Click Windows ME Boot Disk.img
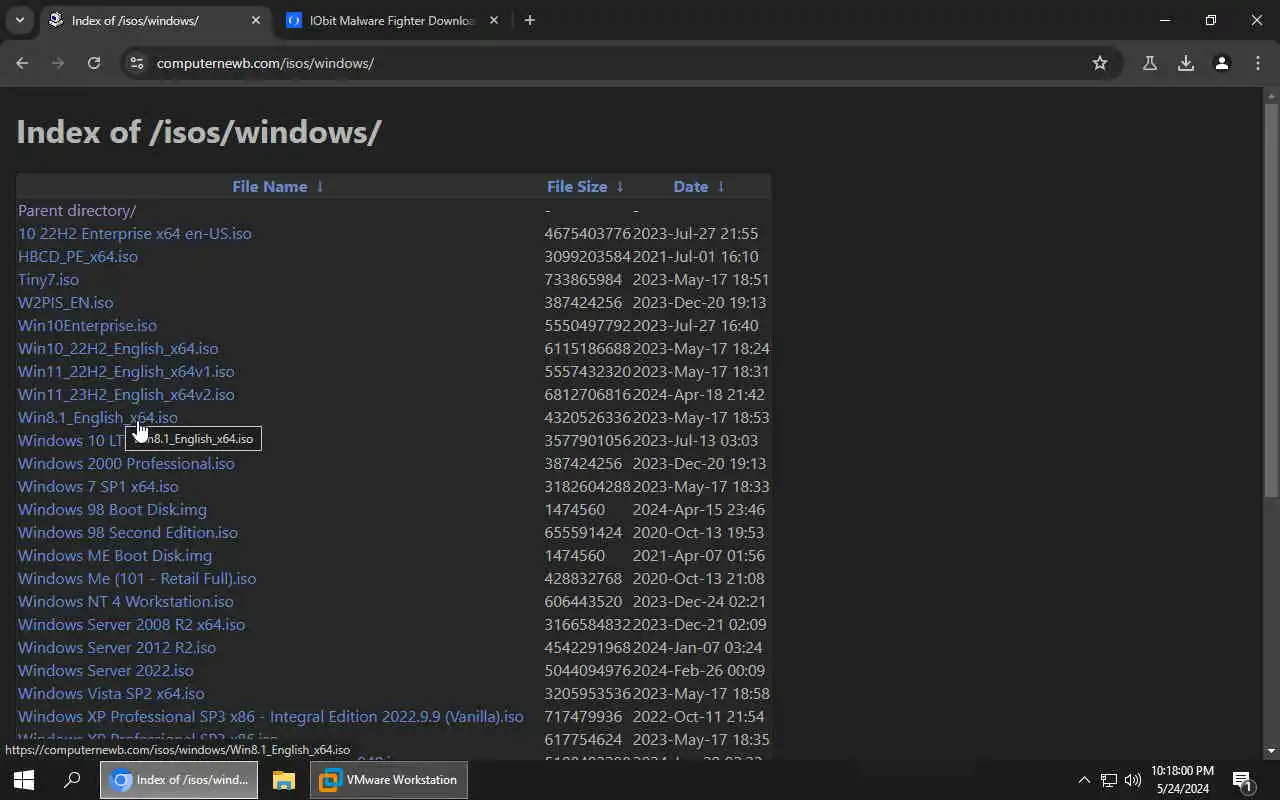 tap(115, 555)
